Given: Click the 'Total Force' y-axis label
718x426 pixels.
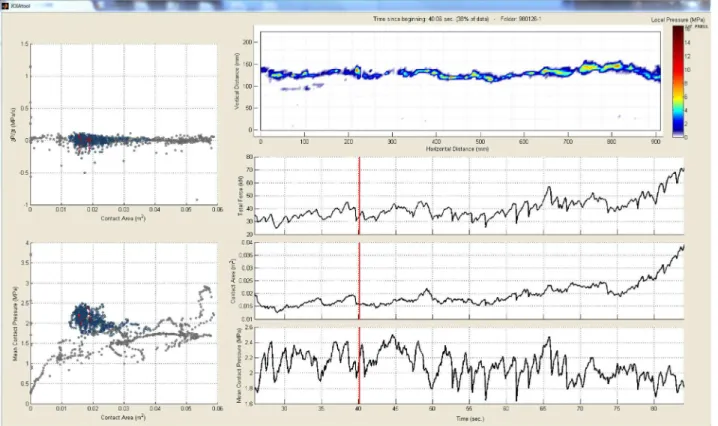Looking at the screenshot, I should (x=240, y=196).
